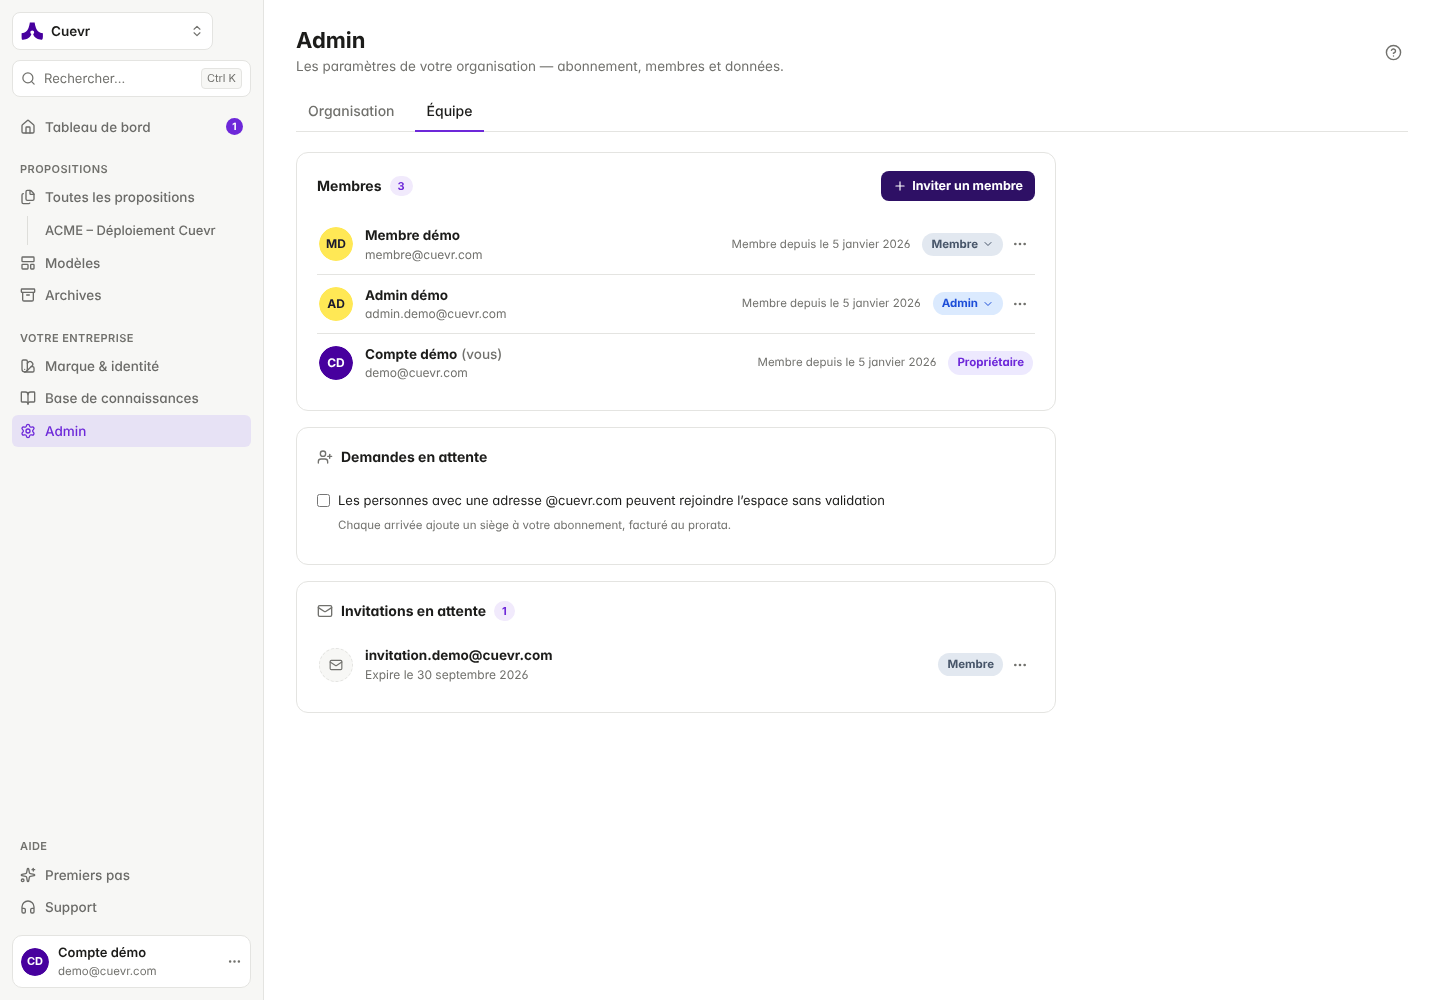Click the MD avatar of Membre démo
This screenshot has height=1000, width=1440.
tap(336, 244)
